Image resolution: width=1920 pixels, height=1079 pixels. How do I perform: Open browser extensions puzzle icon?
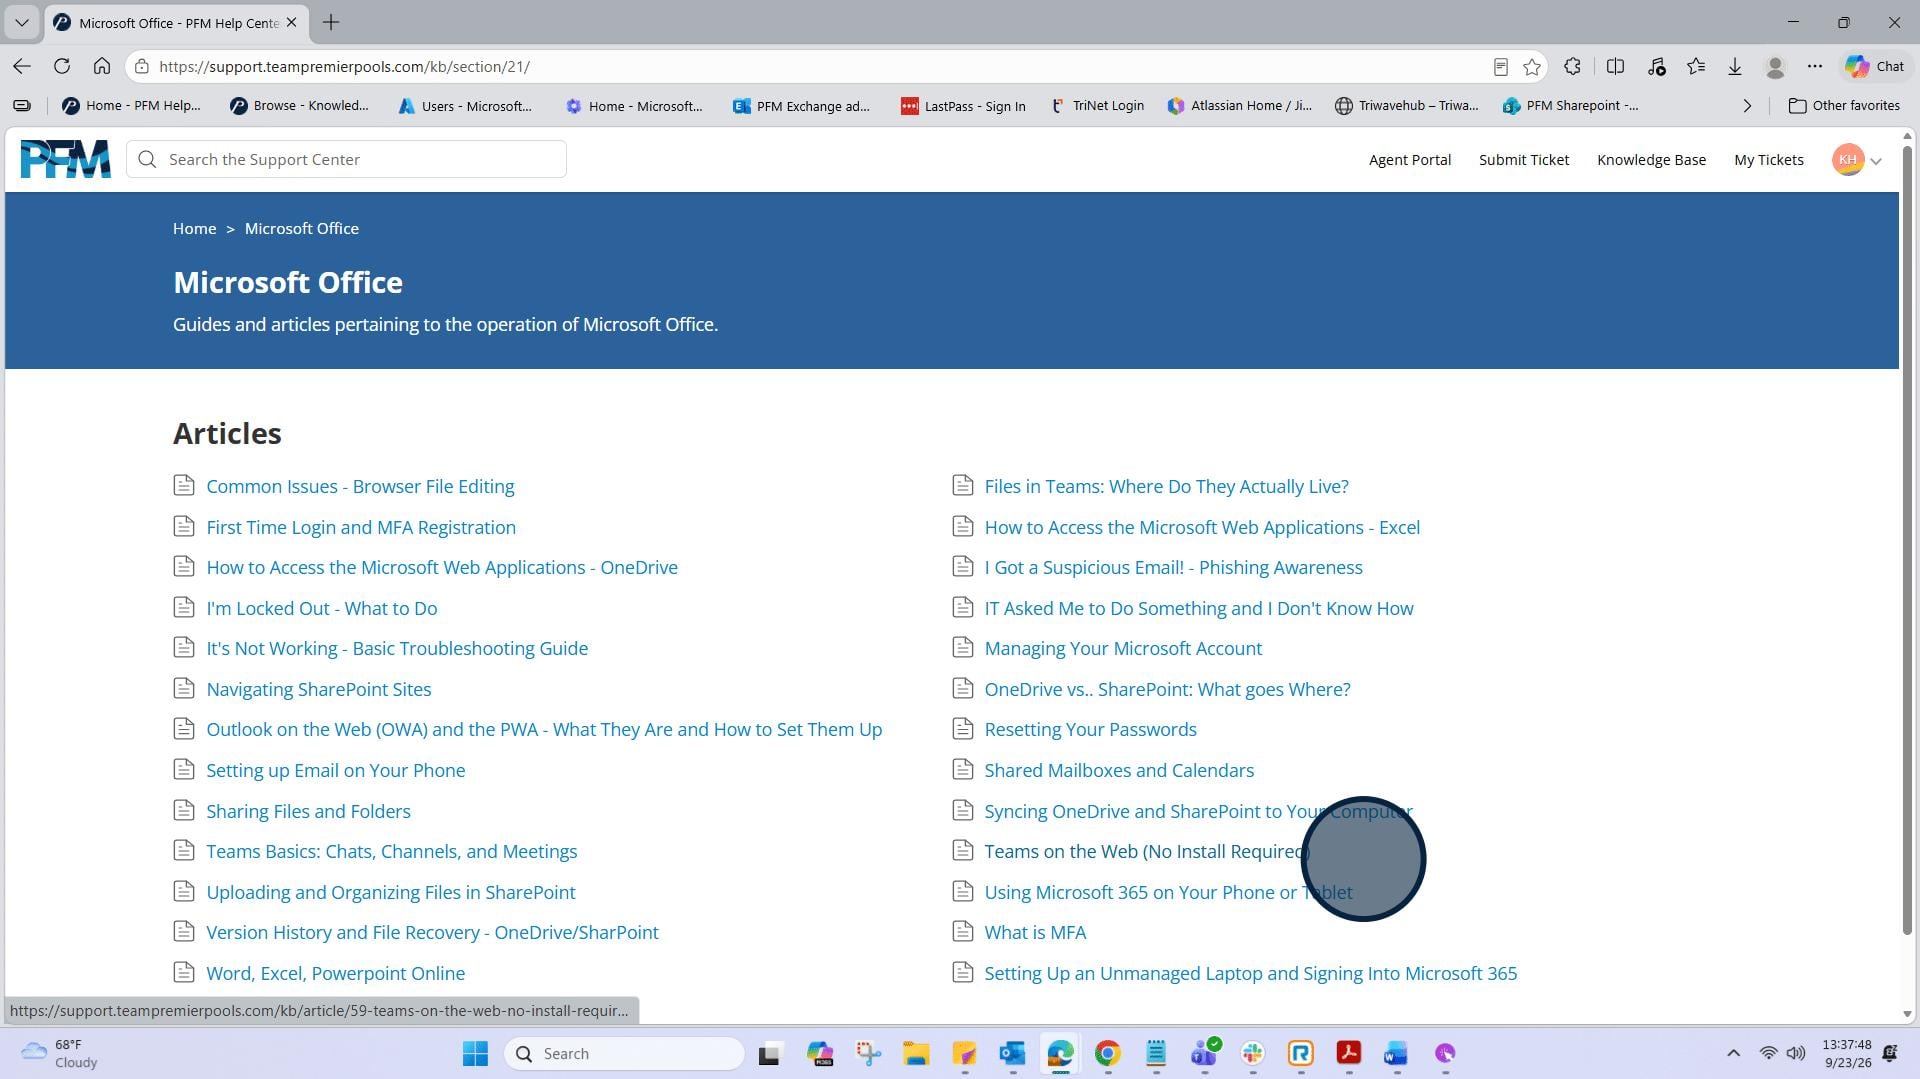pyautogui.click(x=1572, y=66)
